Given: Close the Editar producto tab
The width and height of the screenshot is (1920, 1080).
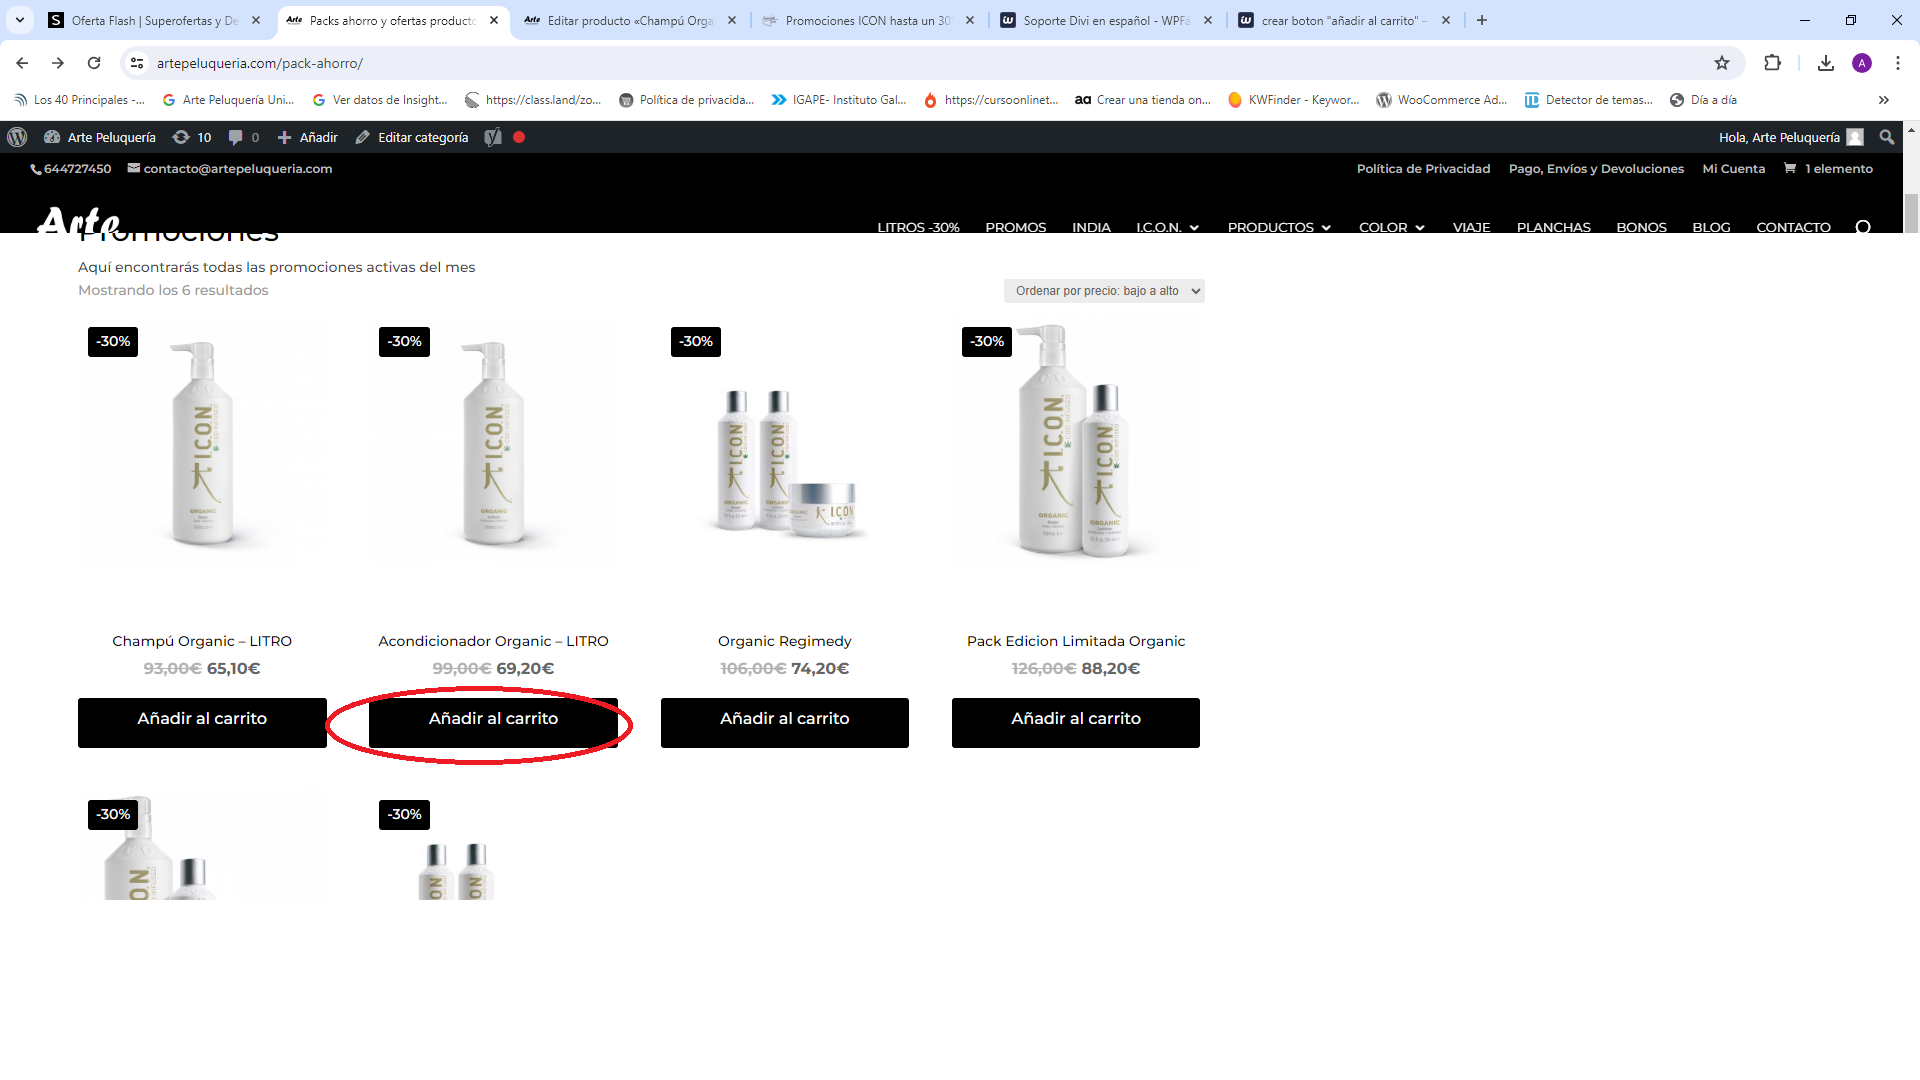Looking at the screenshot, I should point(732,20).
